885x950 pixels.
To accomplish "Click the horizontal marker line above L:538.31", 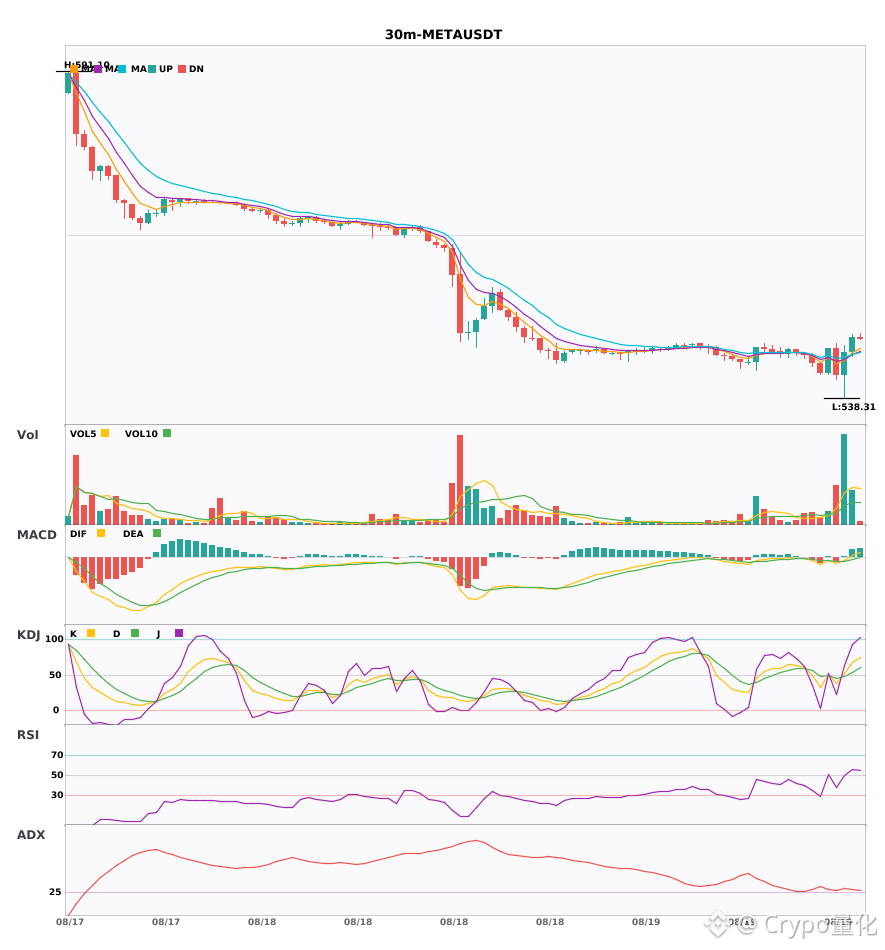I will click(x=841, y=399).
